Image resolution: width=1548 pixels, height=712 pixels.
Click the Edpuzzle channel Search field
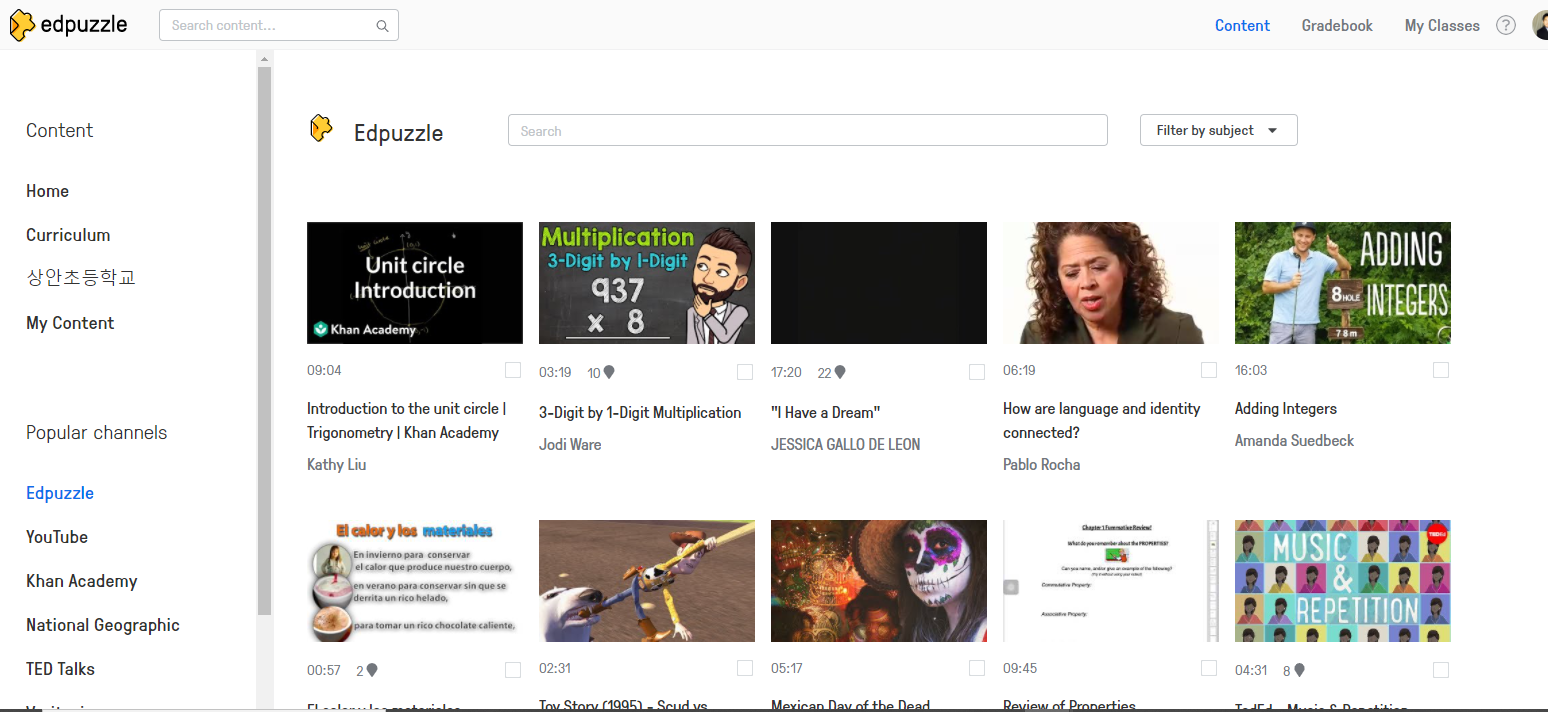coord(807,130)
